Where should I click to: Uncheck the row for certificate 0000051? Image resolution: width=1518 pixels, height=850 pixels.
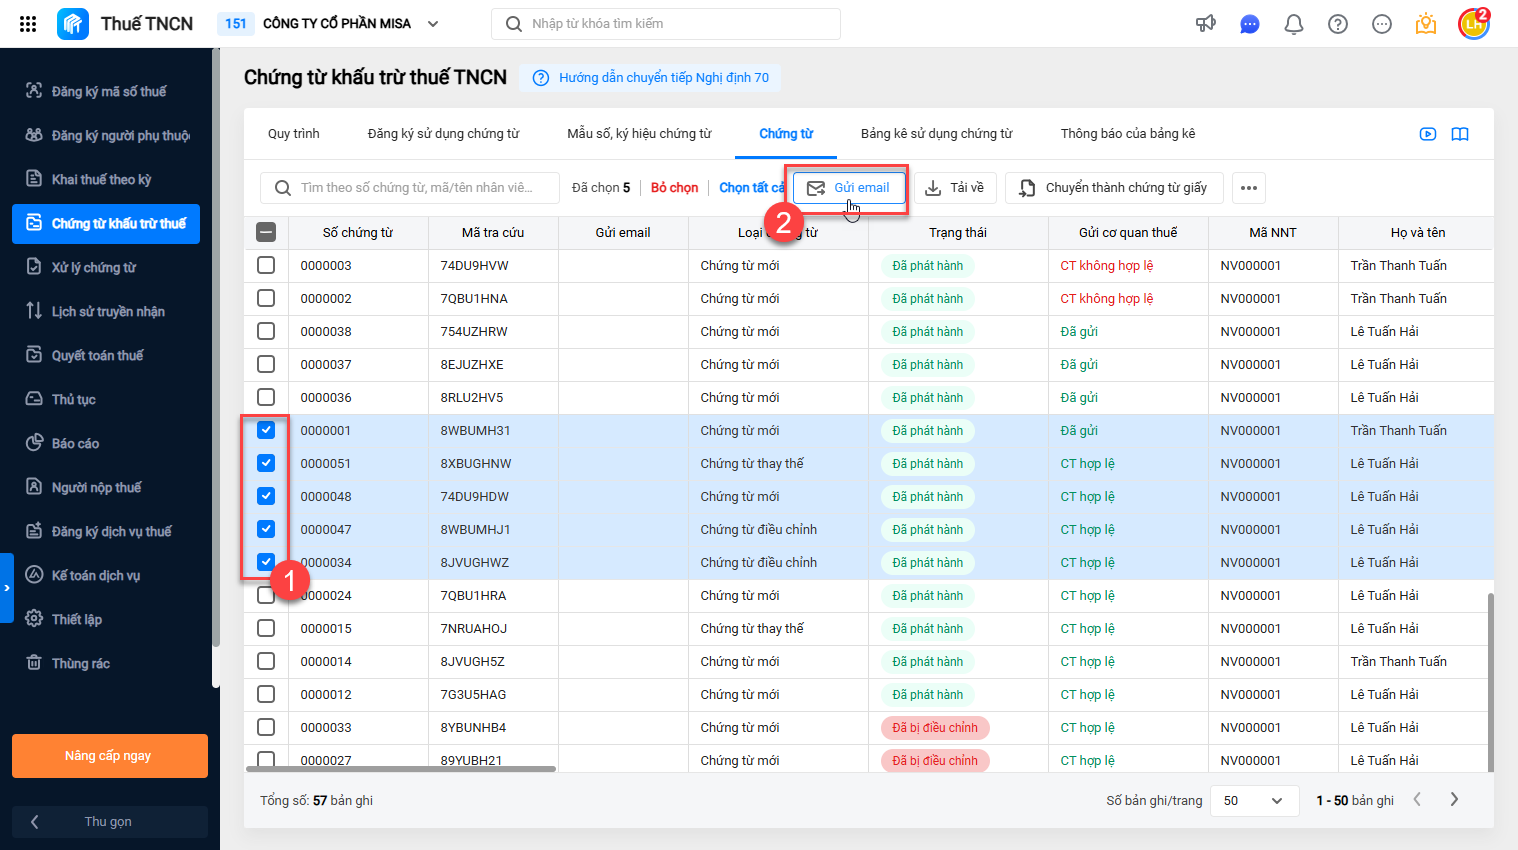266,463
